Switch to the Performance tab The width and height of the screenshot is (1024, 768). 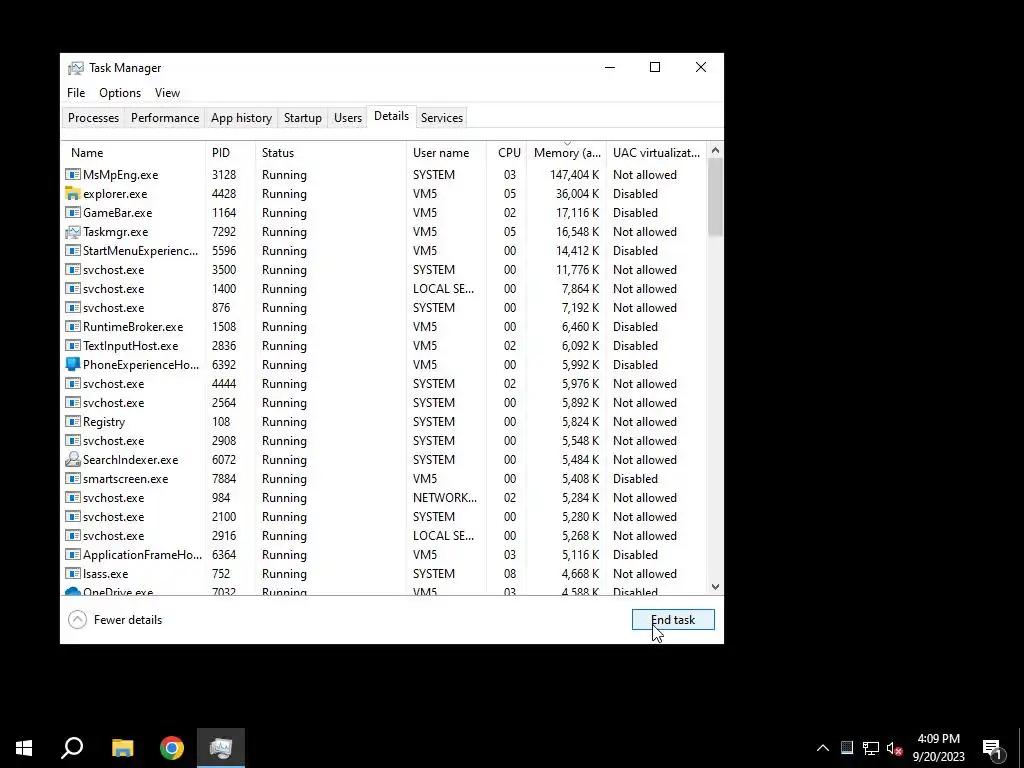[165, 118]
